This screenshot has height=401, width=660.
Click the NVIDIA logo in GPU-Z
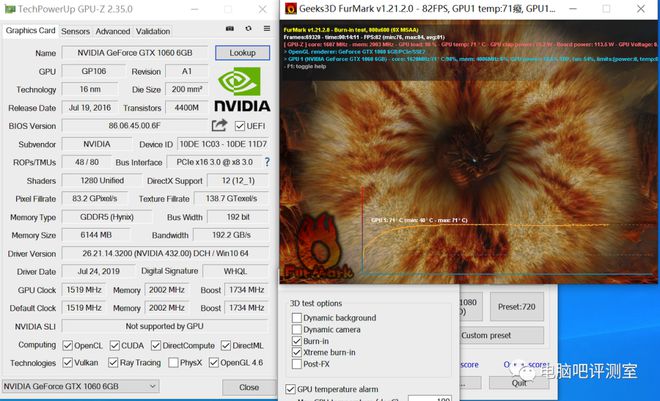pyautogui.click(x=242, y=90)
